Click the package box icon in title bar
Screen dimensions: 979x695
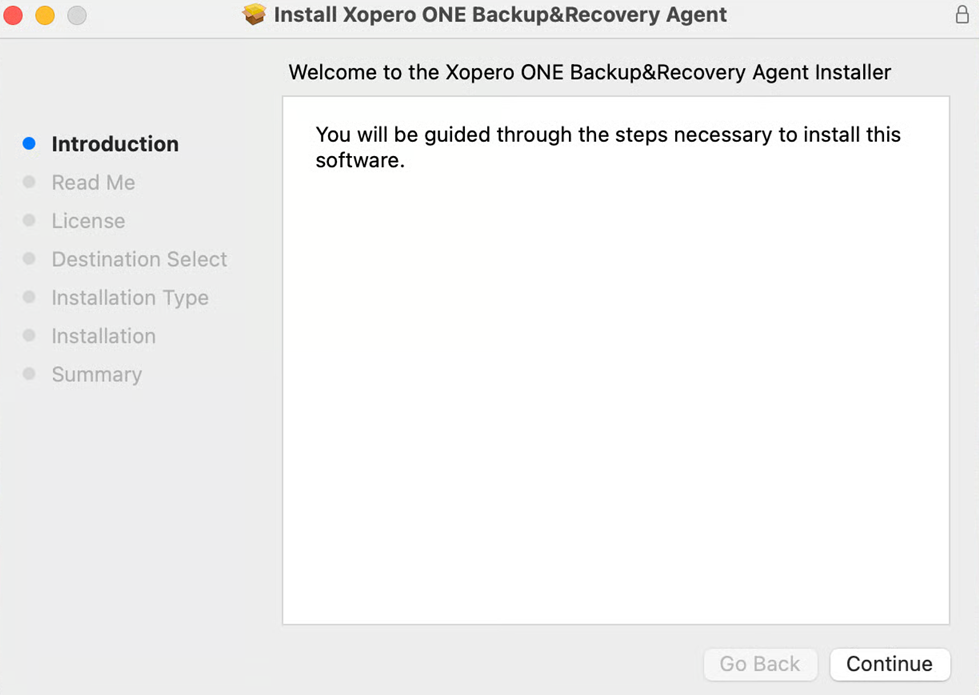click(255, 15)
